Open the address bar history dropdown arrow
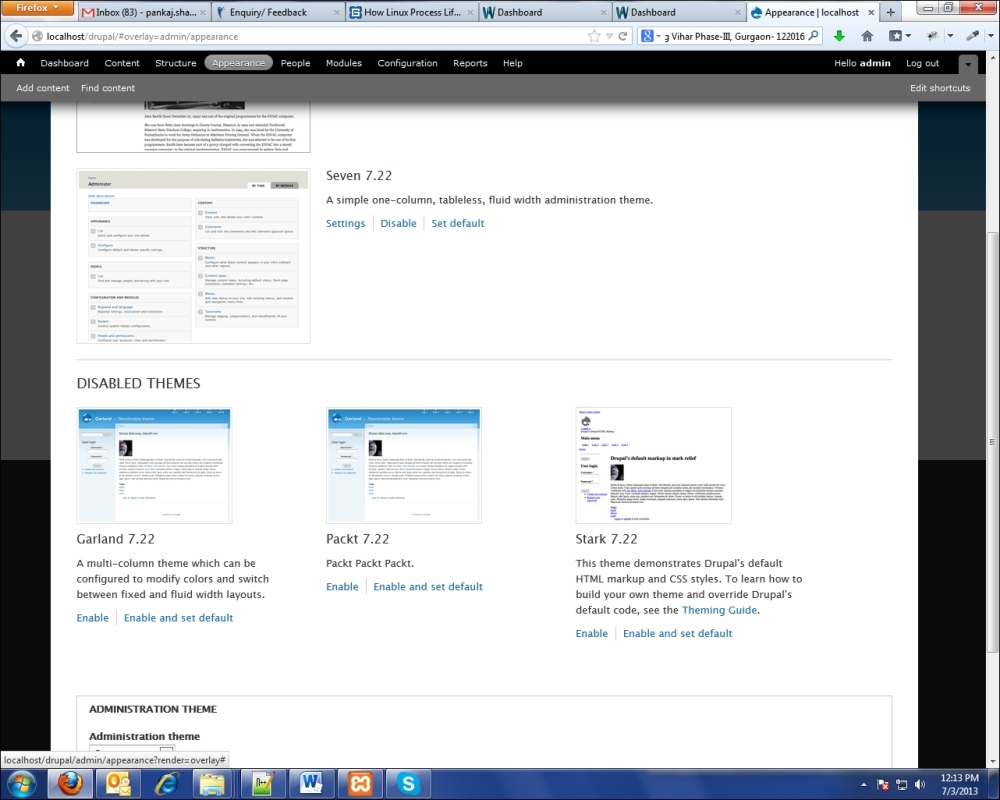Screen dimensions: 1000x800 tap(609, 36)
